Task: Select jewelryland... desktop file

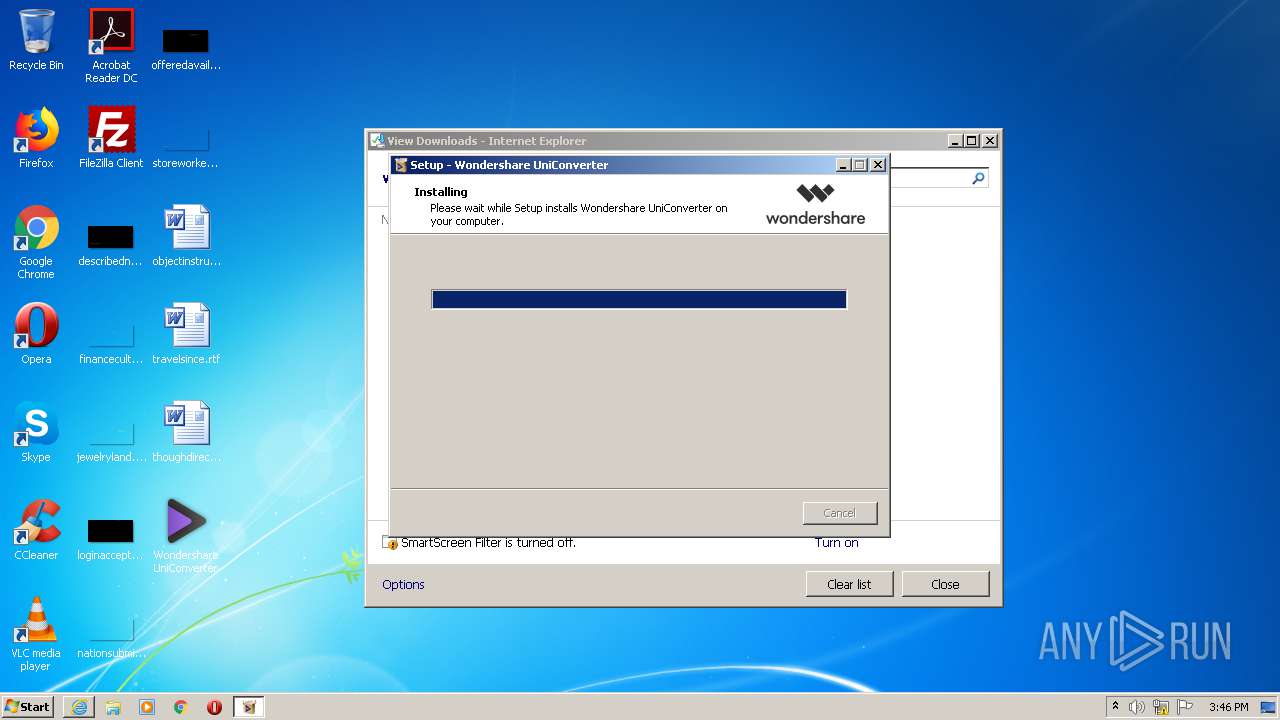Action: pos(111,440)
